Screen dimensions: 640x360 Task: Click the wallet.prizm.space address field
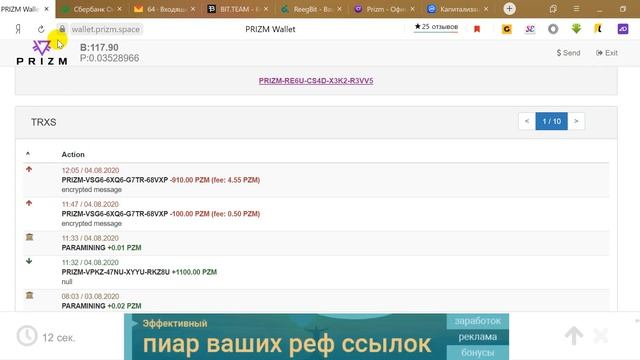click(x=106, y=29)
